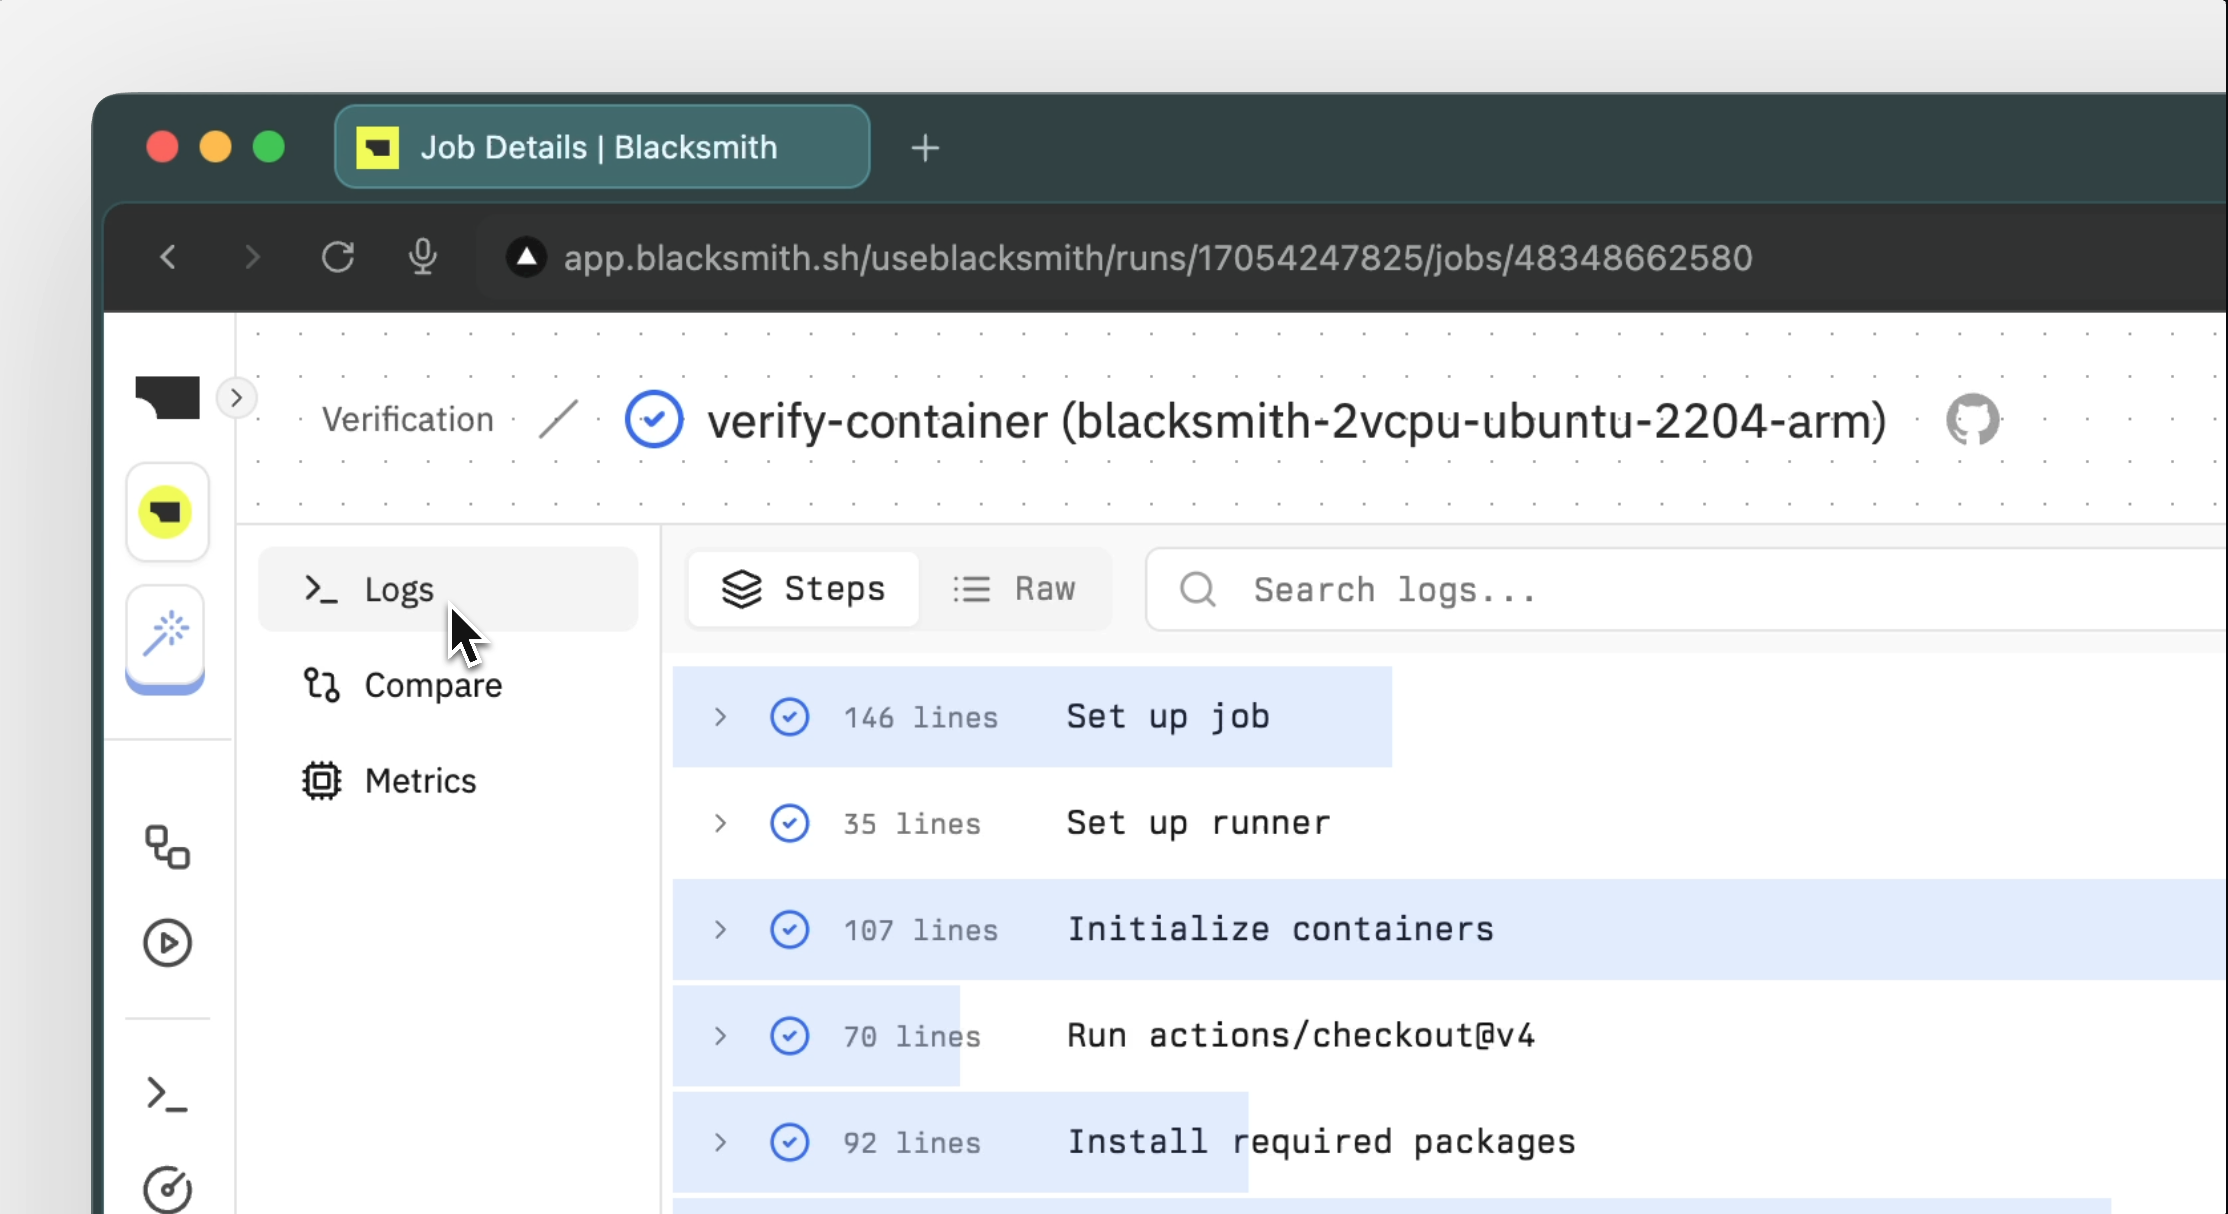Expand the Initialize containers step
This screenshot has height=1214, width=2228.
click(720, 929)
